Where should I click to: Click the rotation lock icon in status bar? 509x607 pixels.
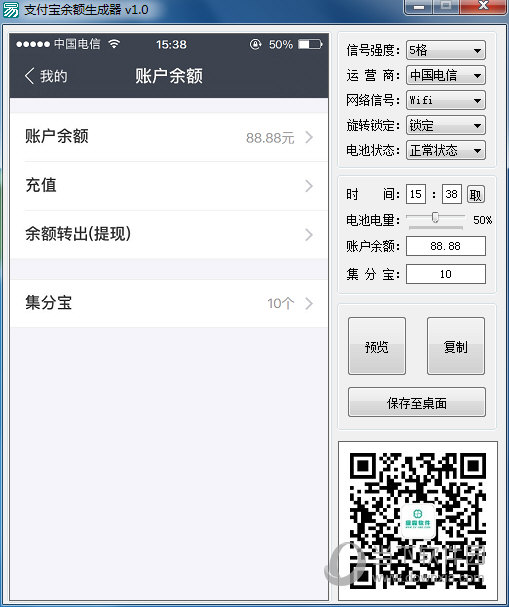click(255, 44)
